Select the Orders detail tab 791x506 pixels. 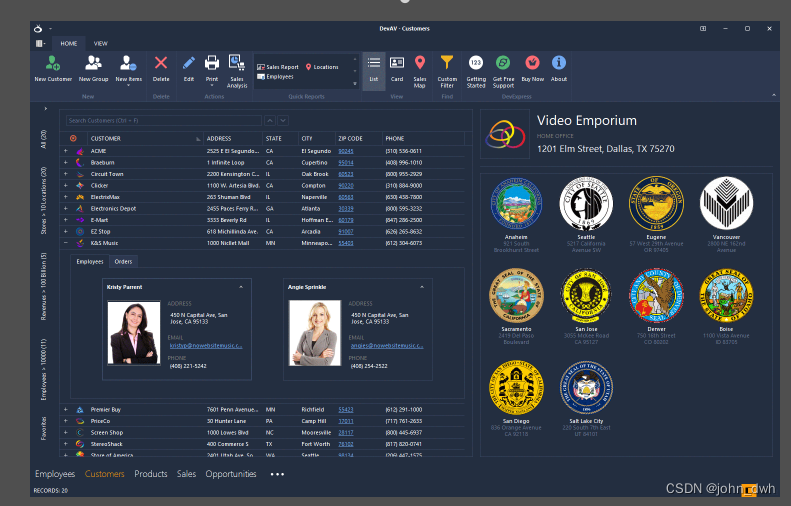(x=123, y=261)
